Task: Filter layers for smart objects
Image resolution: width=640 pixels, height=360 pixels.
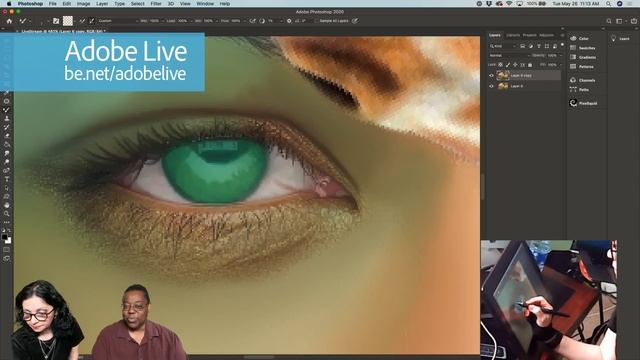Action: [x=555, y=46]
